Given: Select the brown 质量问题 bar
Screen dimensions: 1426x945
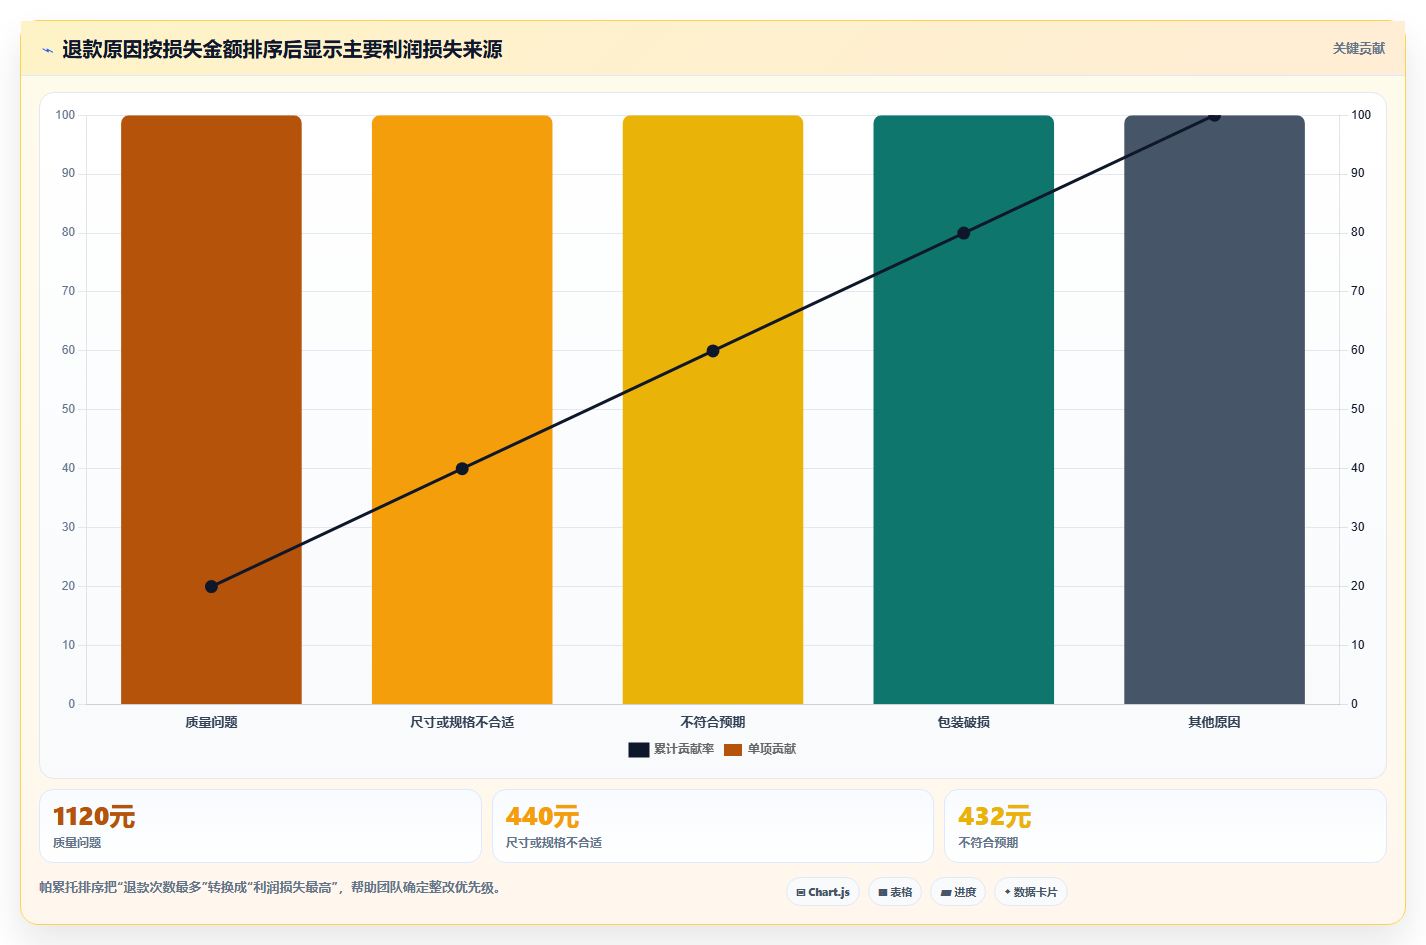Looking at the screenshot, I should click(211, 409).
